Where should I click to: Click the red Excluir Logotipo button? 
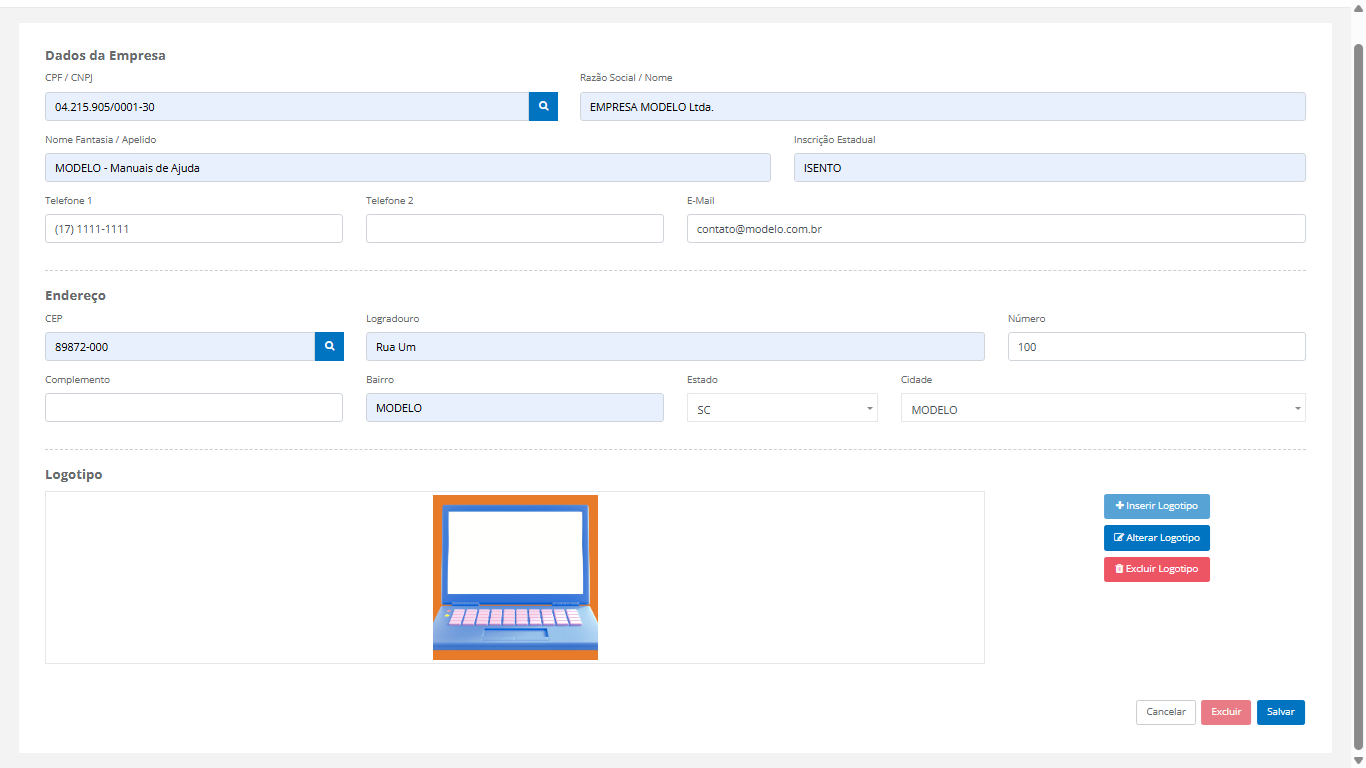1156,569
